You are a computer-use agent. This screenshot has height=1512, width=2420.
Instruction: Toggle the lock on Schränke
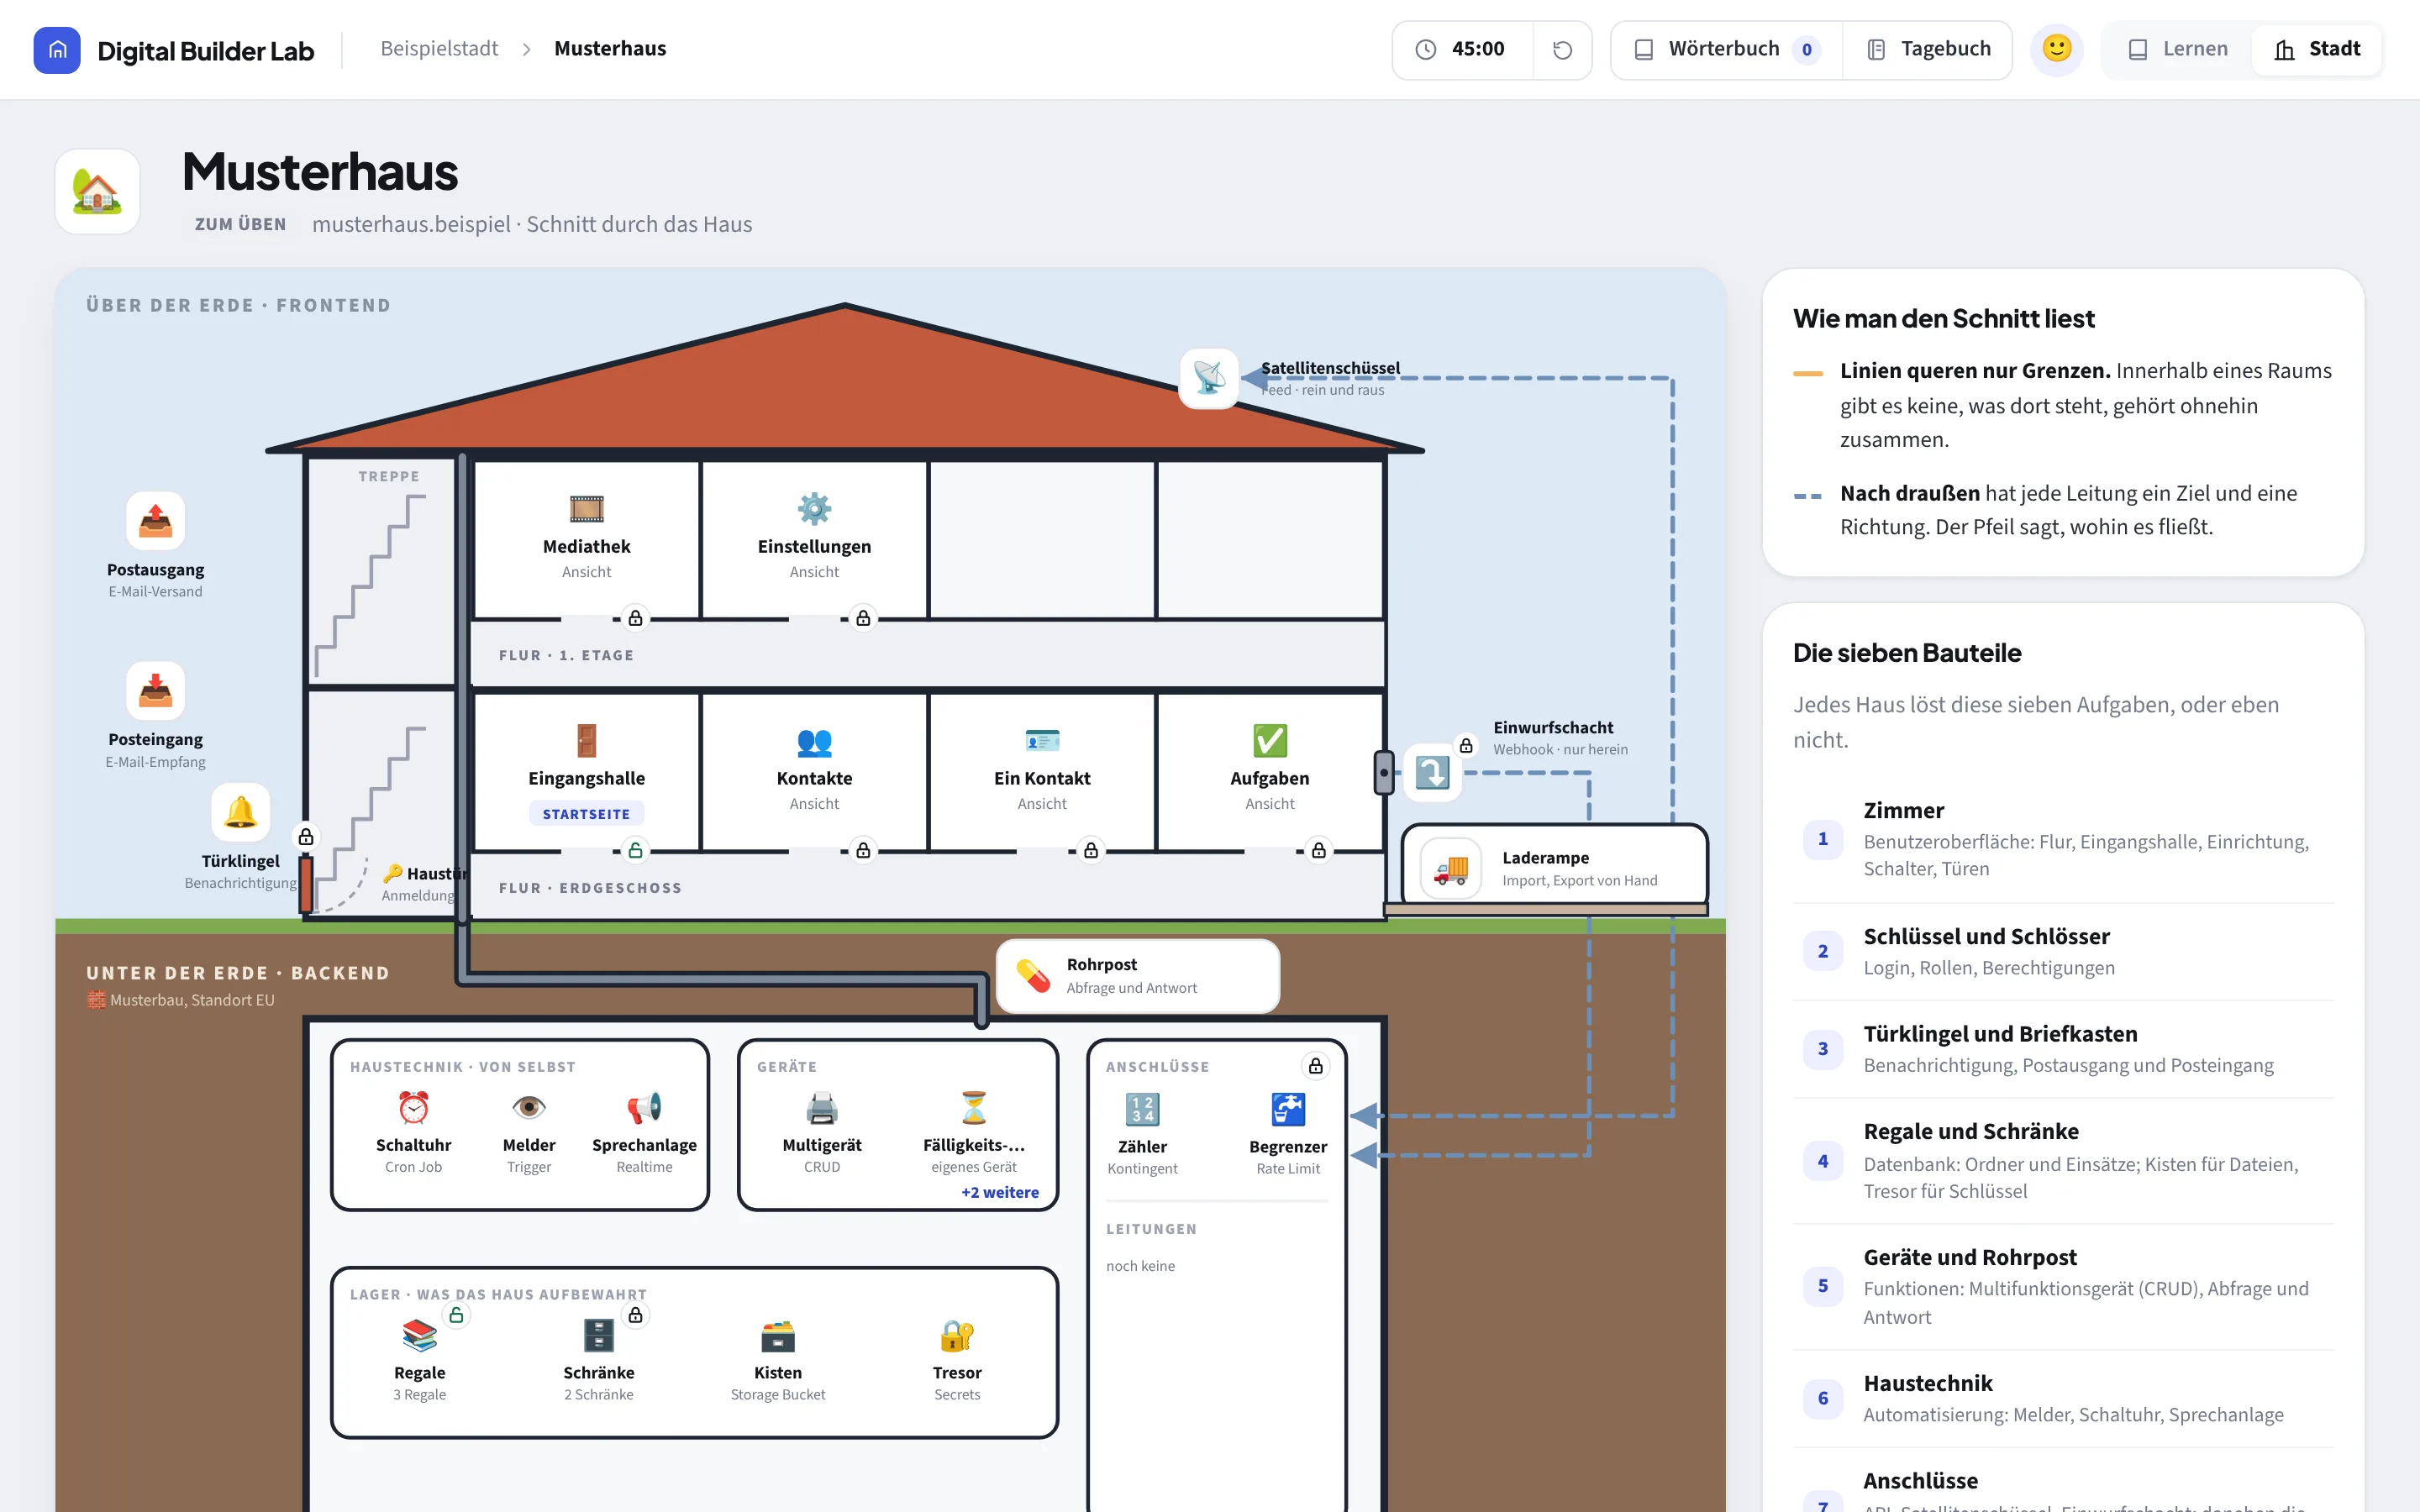(635, 1314)
